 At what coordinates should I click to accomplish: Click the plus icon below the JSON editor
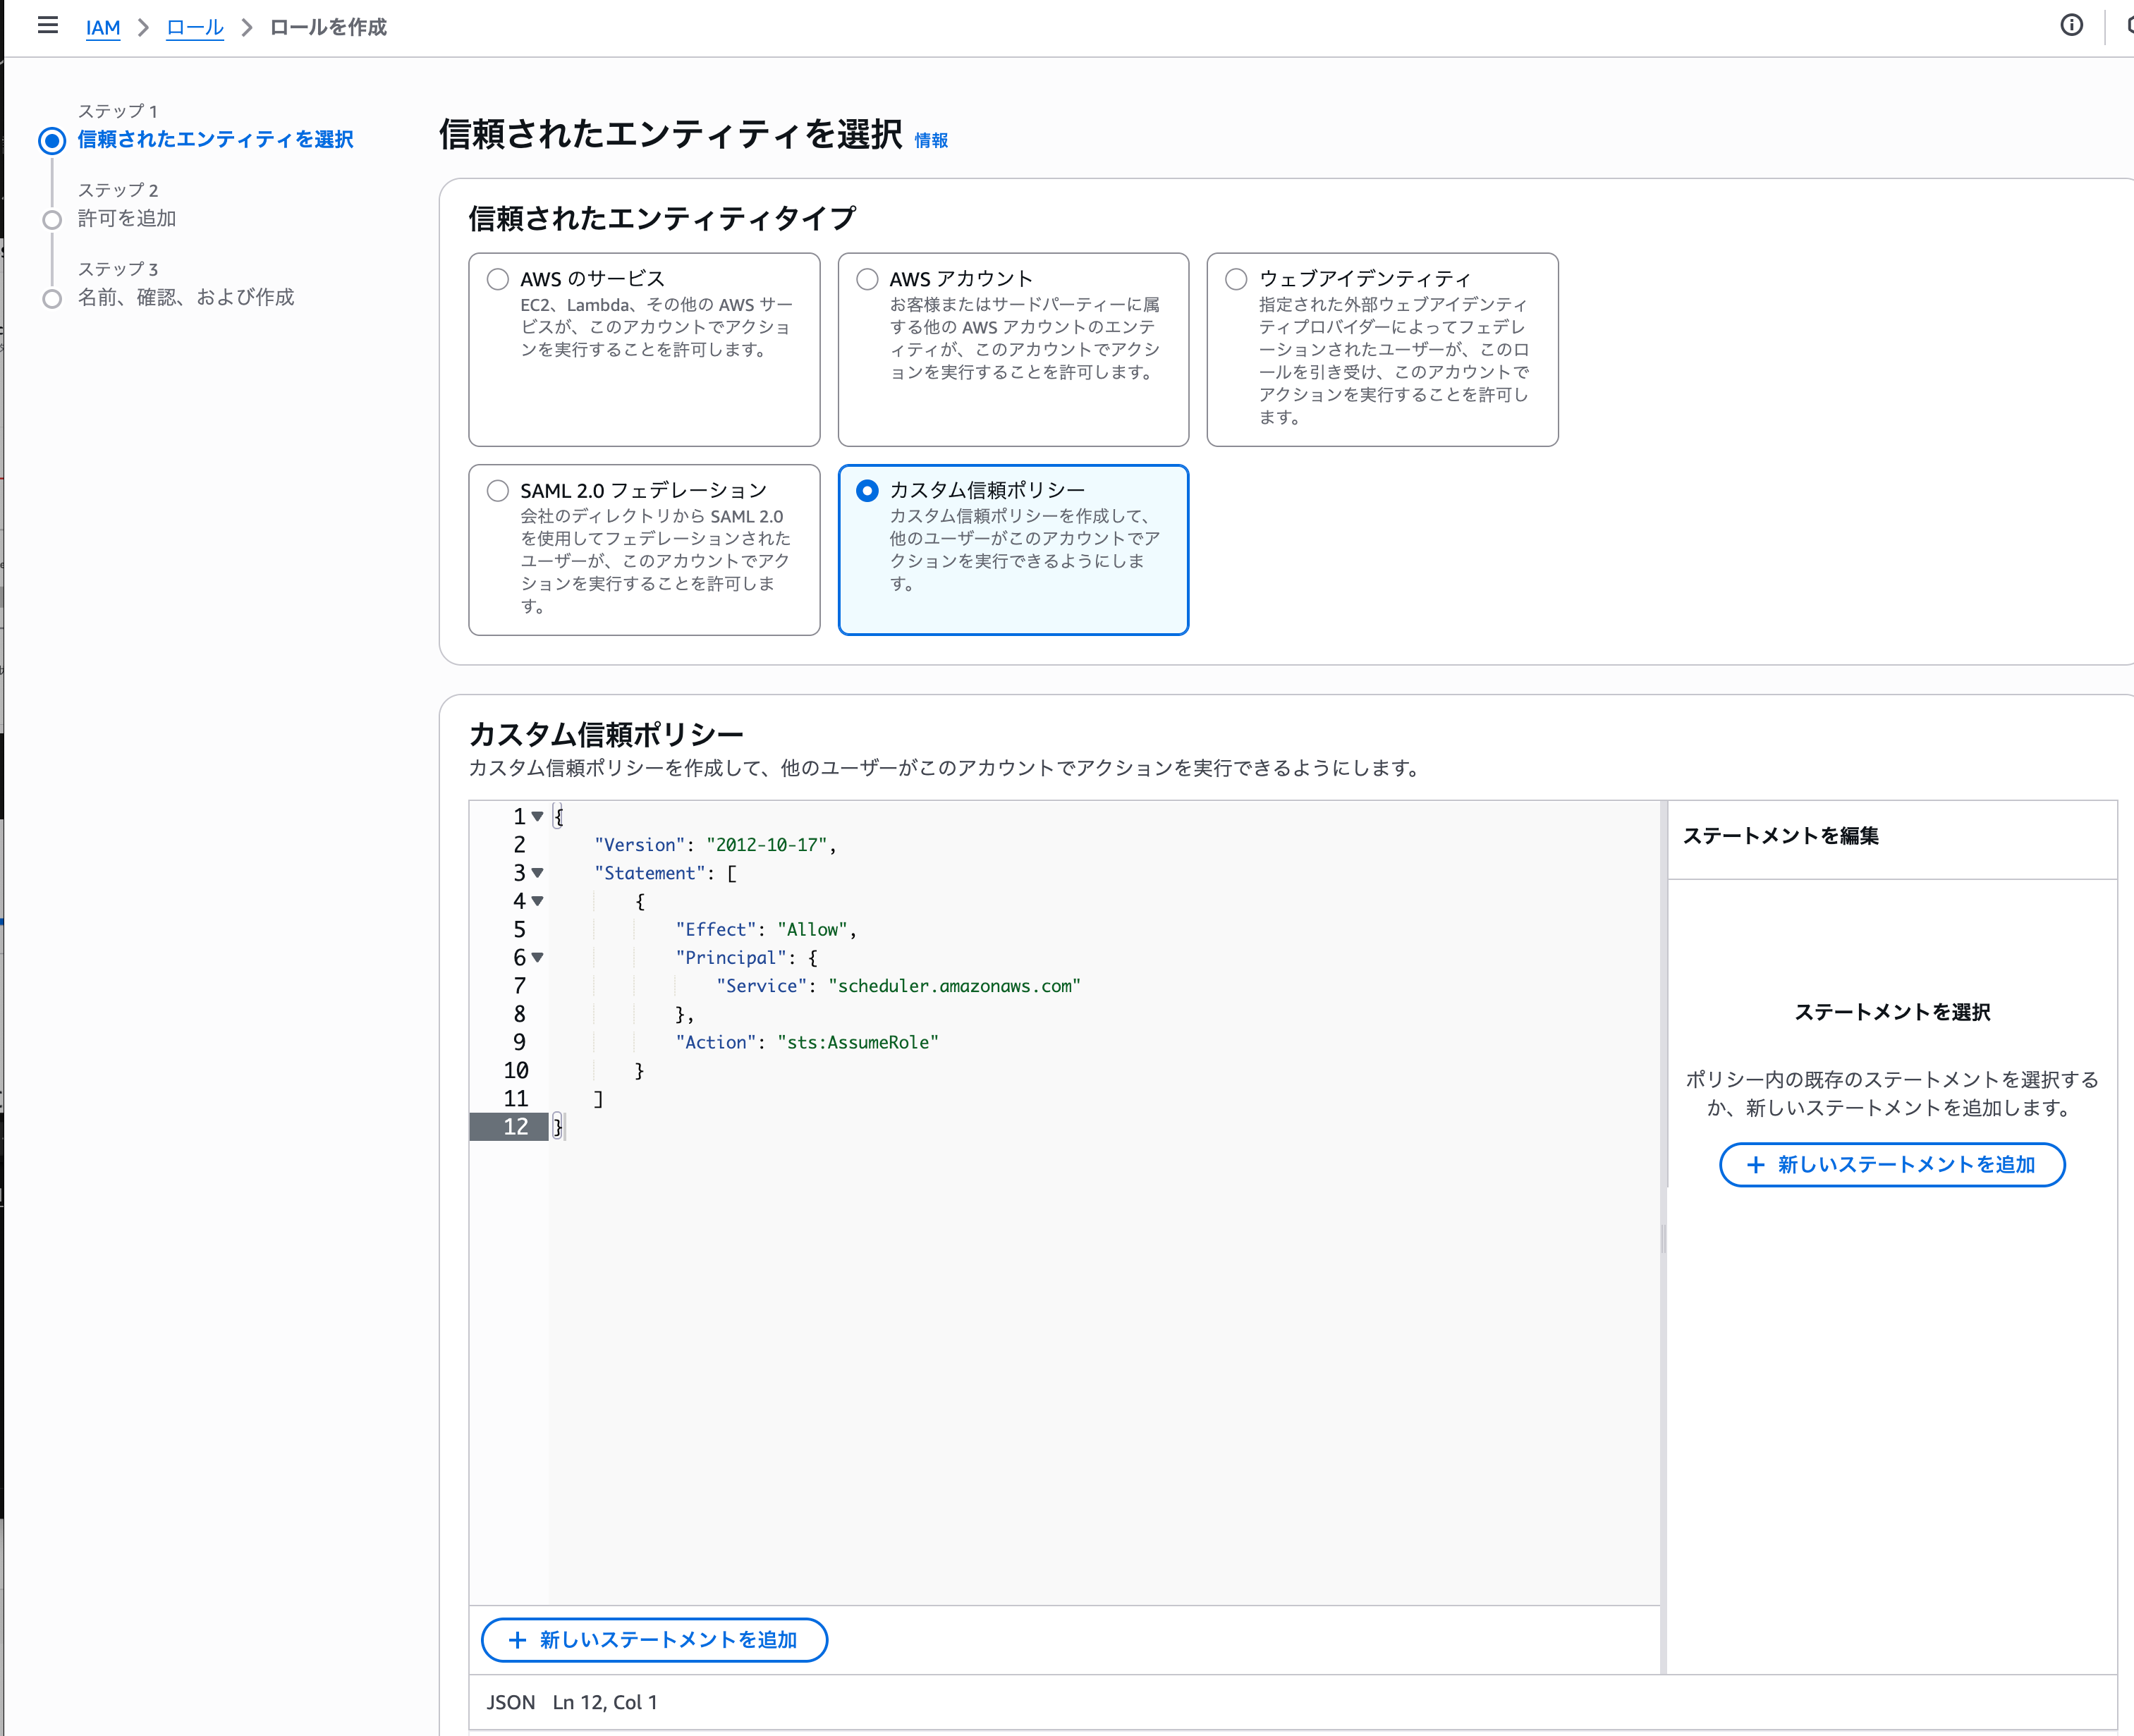[518, 1640]
